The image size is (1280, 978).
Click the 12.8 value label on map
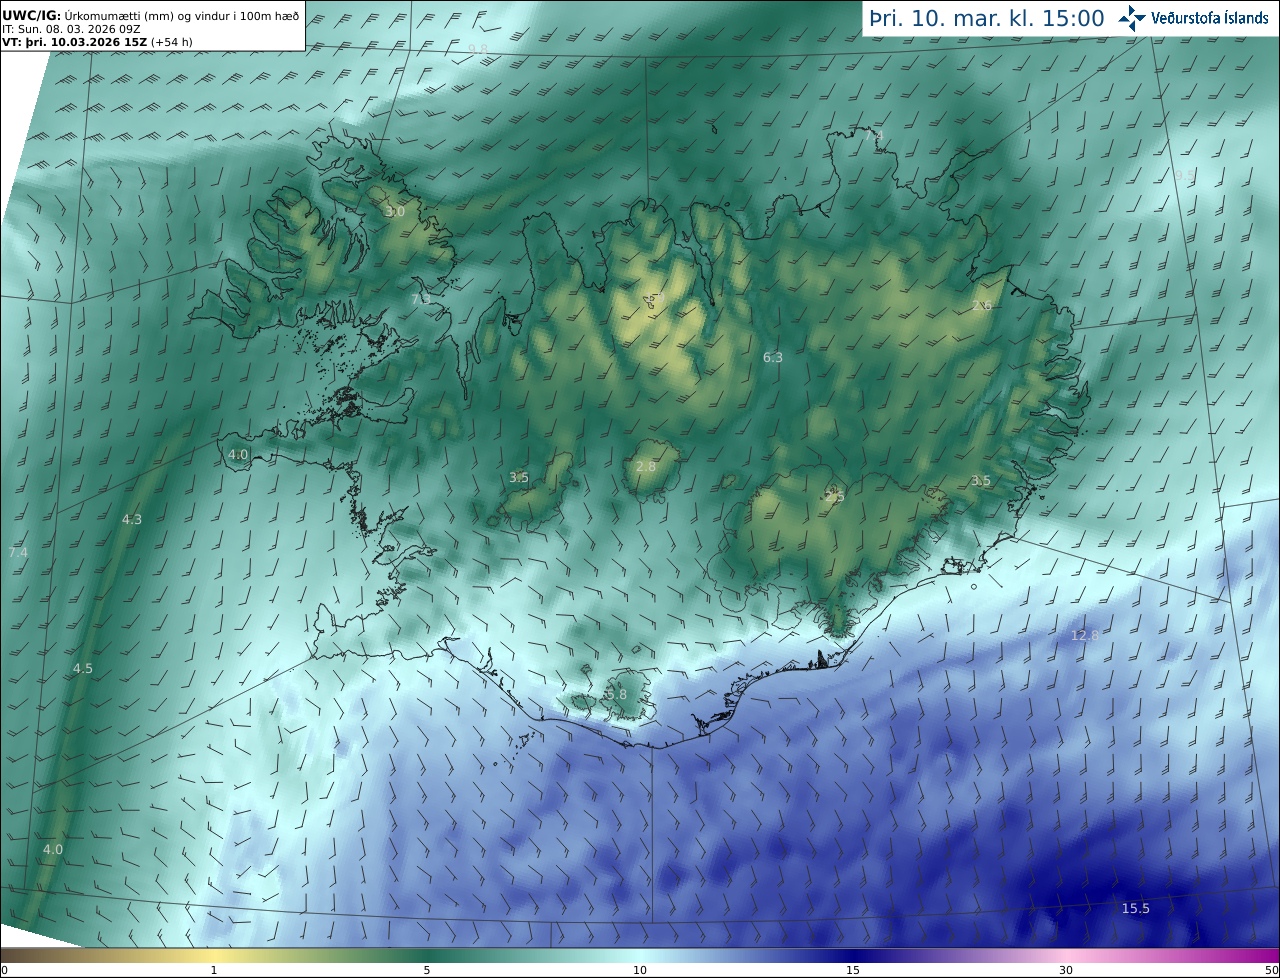point(1085,635)
